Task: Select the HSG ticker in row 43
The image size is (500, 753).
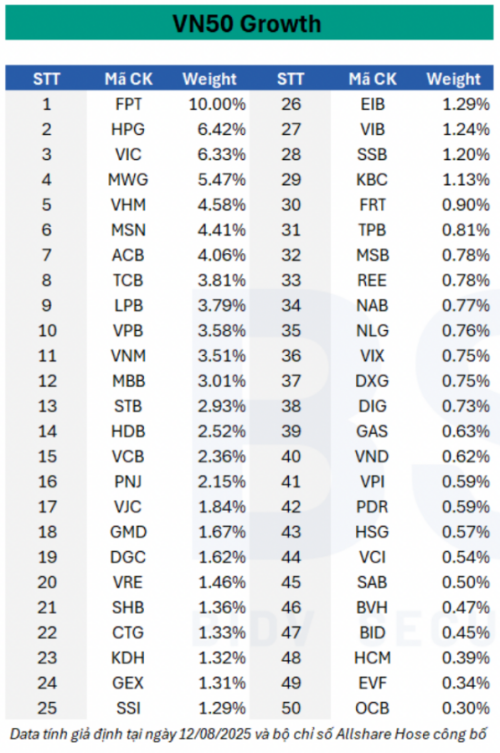Action: click(372, 532)
